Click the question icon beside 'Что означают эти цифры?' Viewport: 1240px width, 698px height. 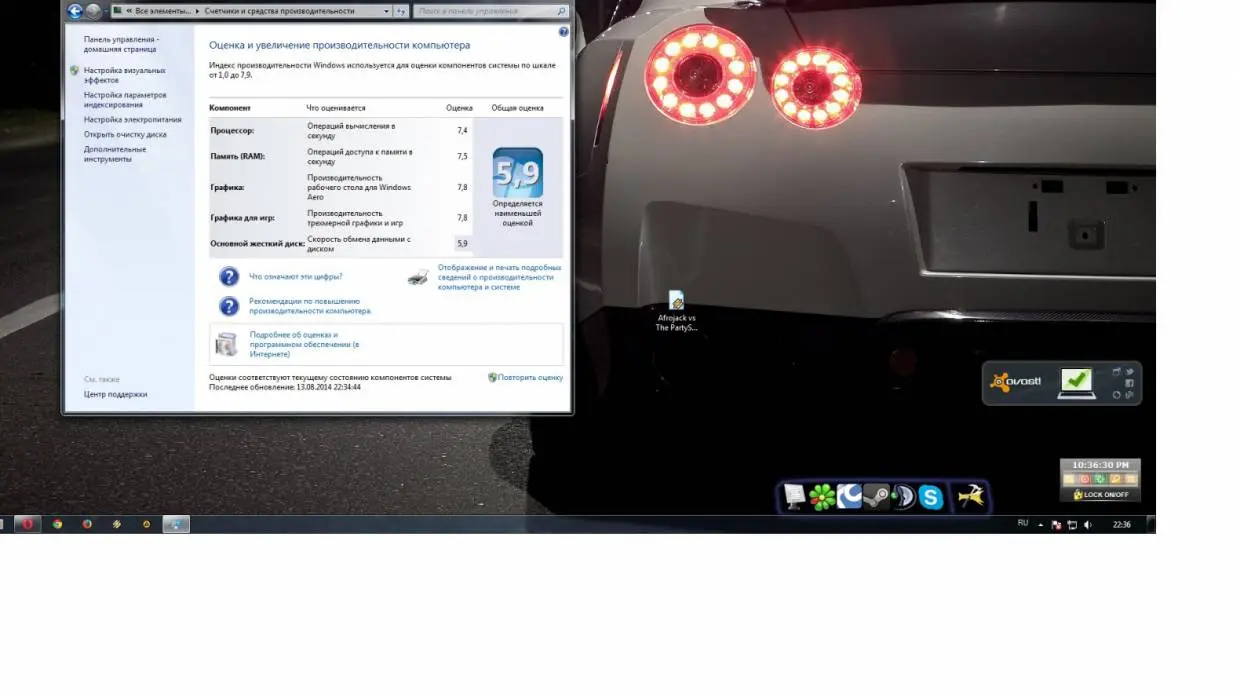point(229,277)
